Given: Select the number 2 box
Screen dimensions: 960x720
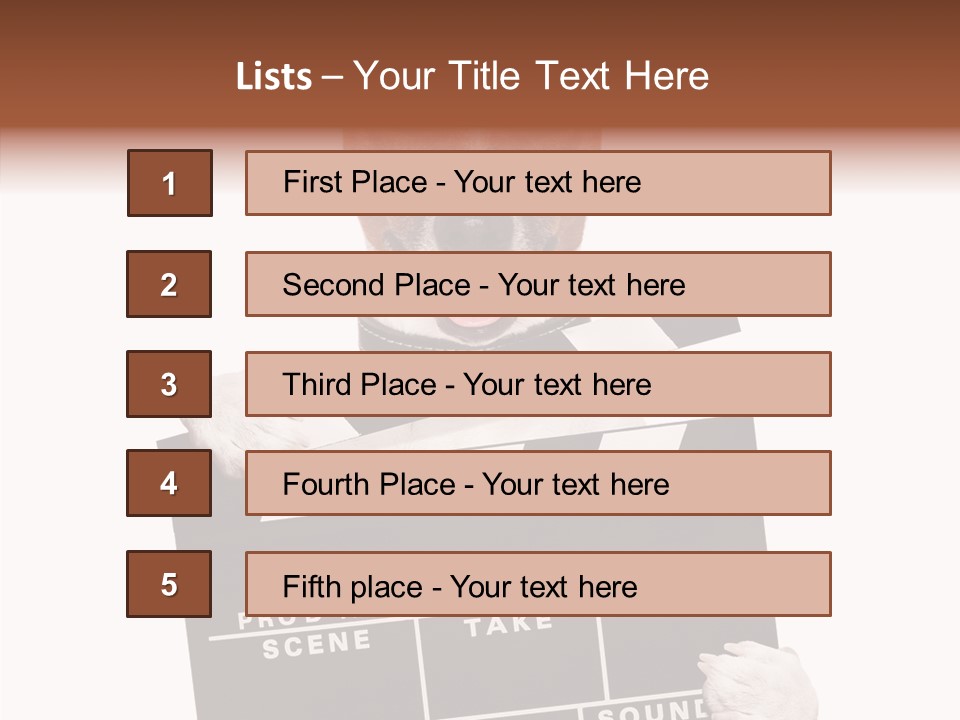Looking at the screenshot, I should [x=169, y=284].
